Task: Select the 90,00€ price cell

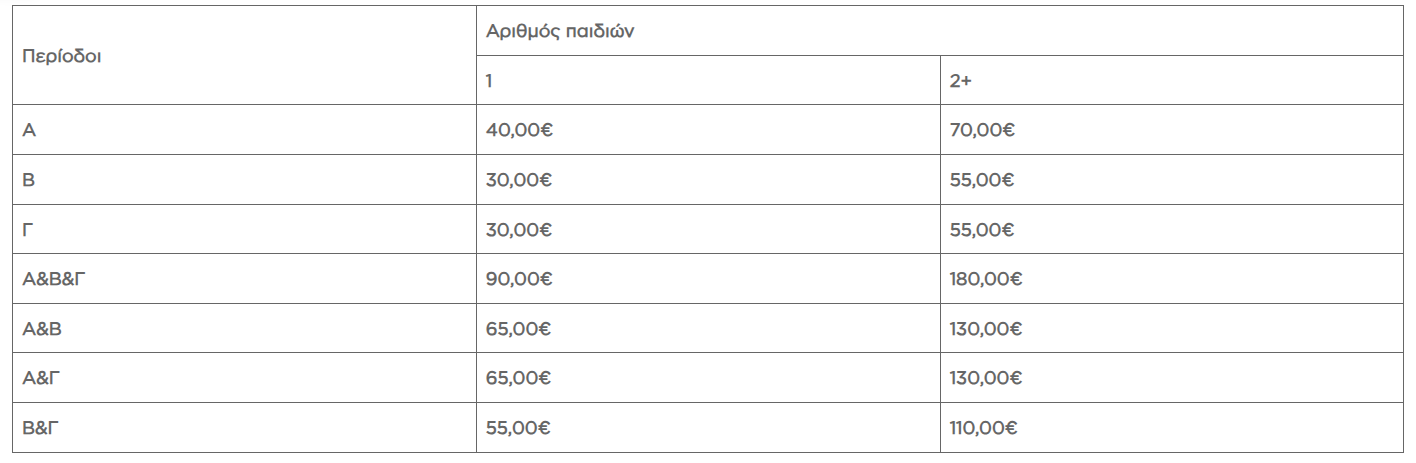Action: pyautogui.click(x=519, y=279)
